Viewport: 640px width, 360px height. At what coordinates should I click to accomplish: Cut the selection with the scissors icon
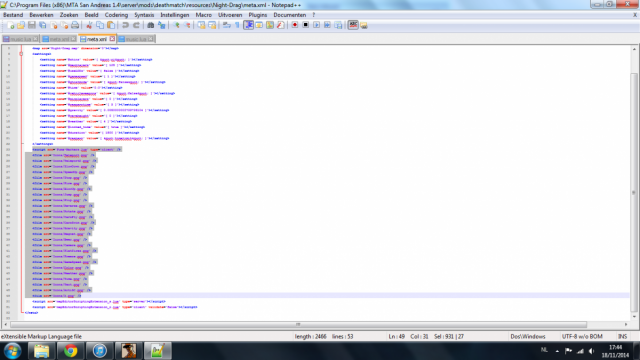coord(89,25)
